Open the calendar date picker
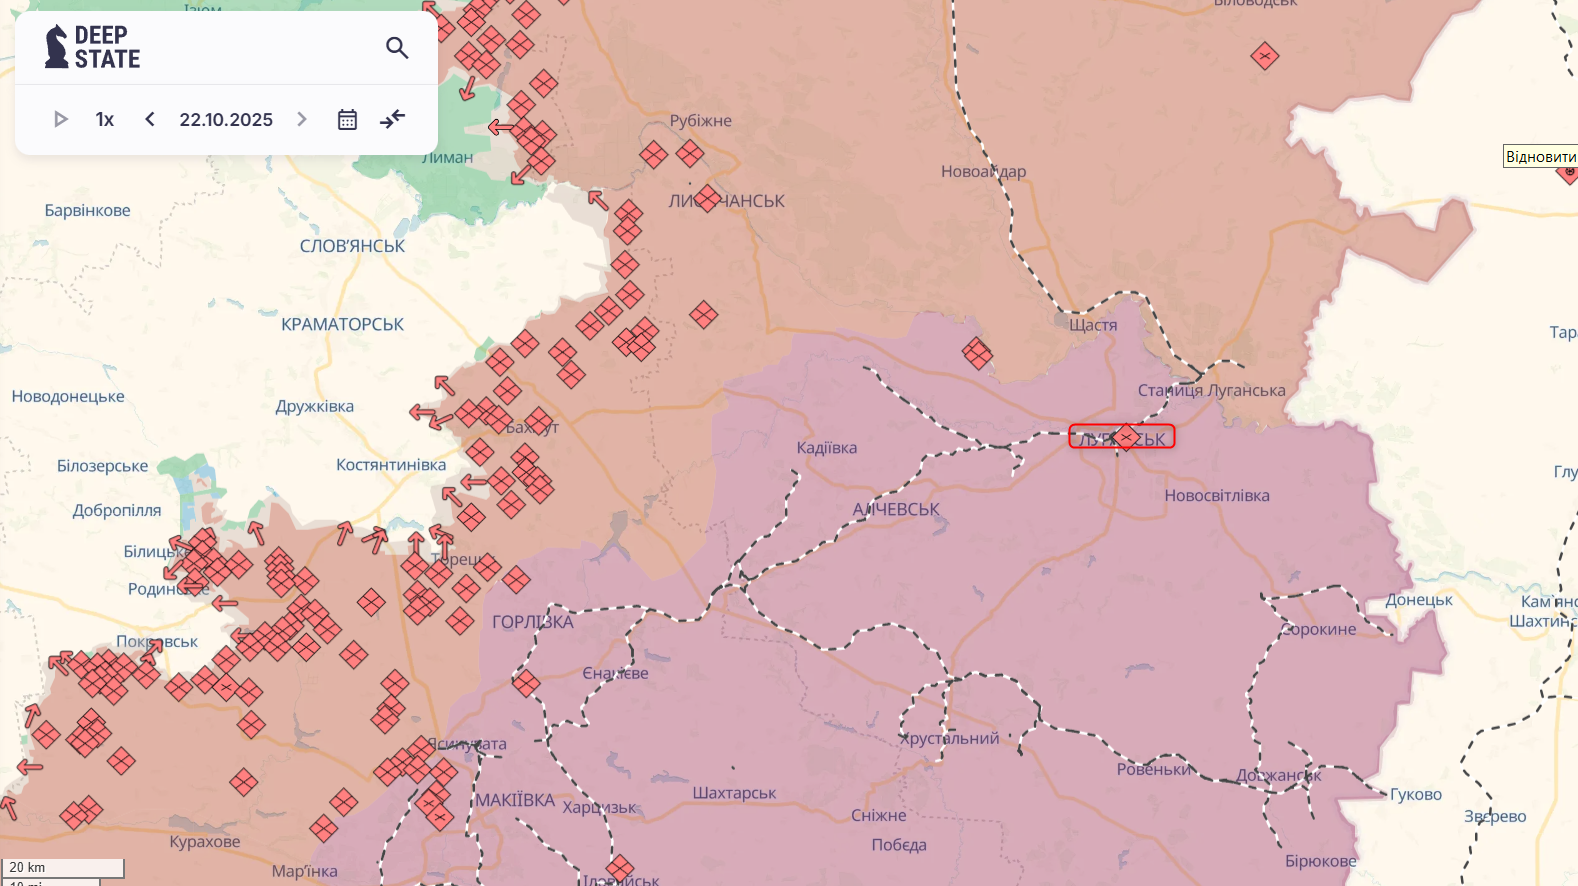 [347, 120]
